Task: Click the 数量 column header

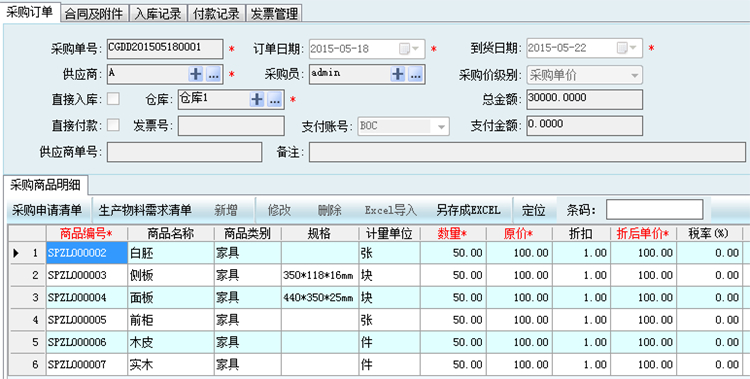Action: pyautogui.click(x=453, y=234)
